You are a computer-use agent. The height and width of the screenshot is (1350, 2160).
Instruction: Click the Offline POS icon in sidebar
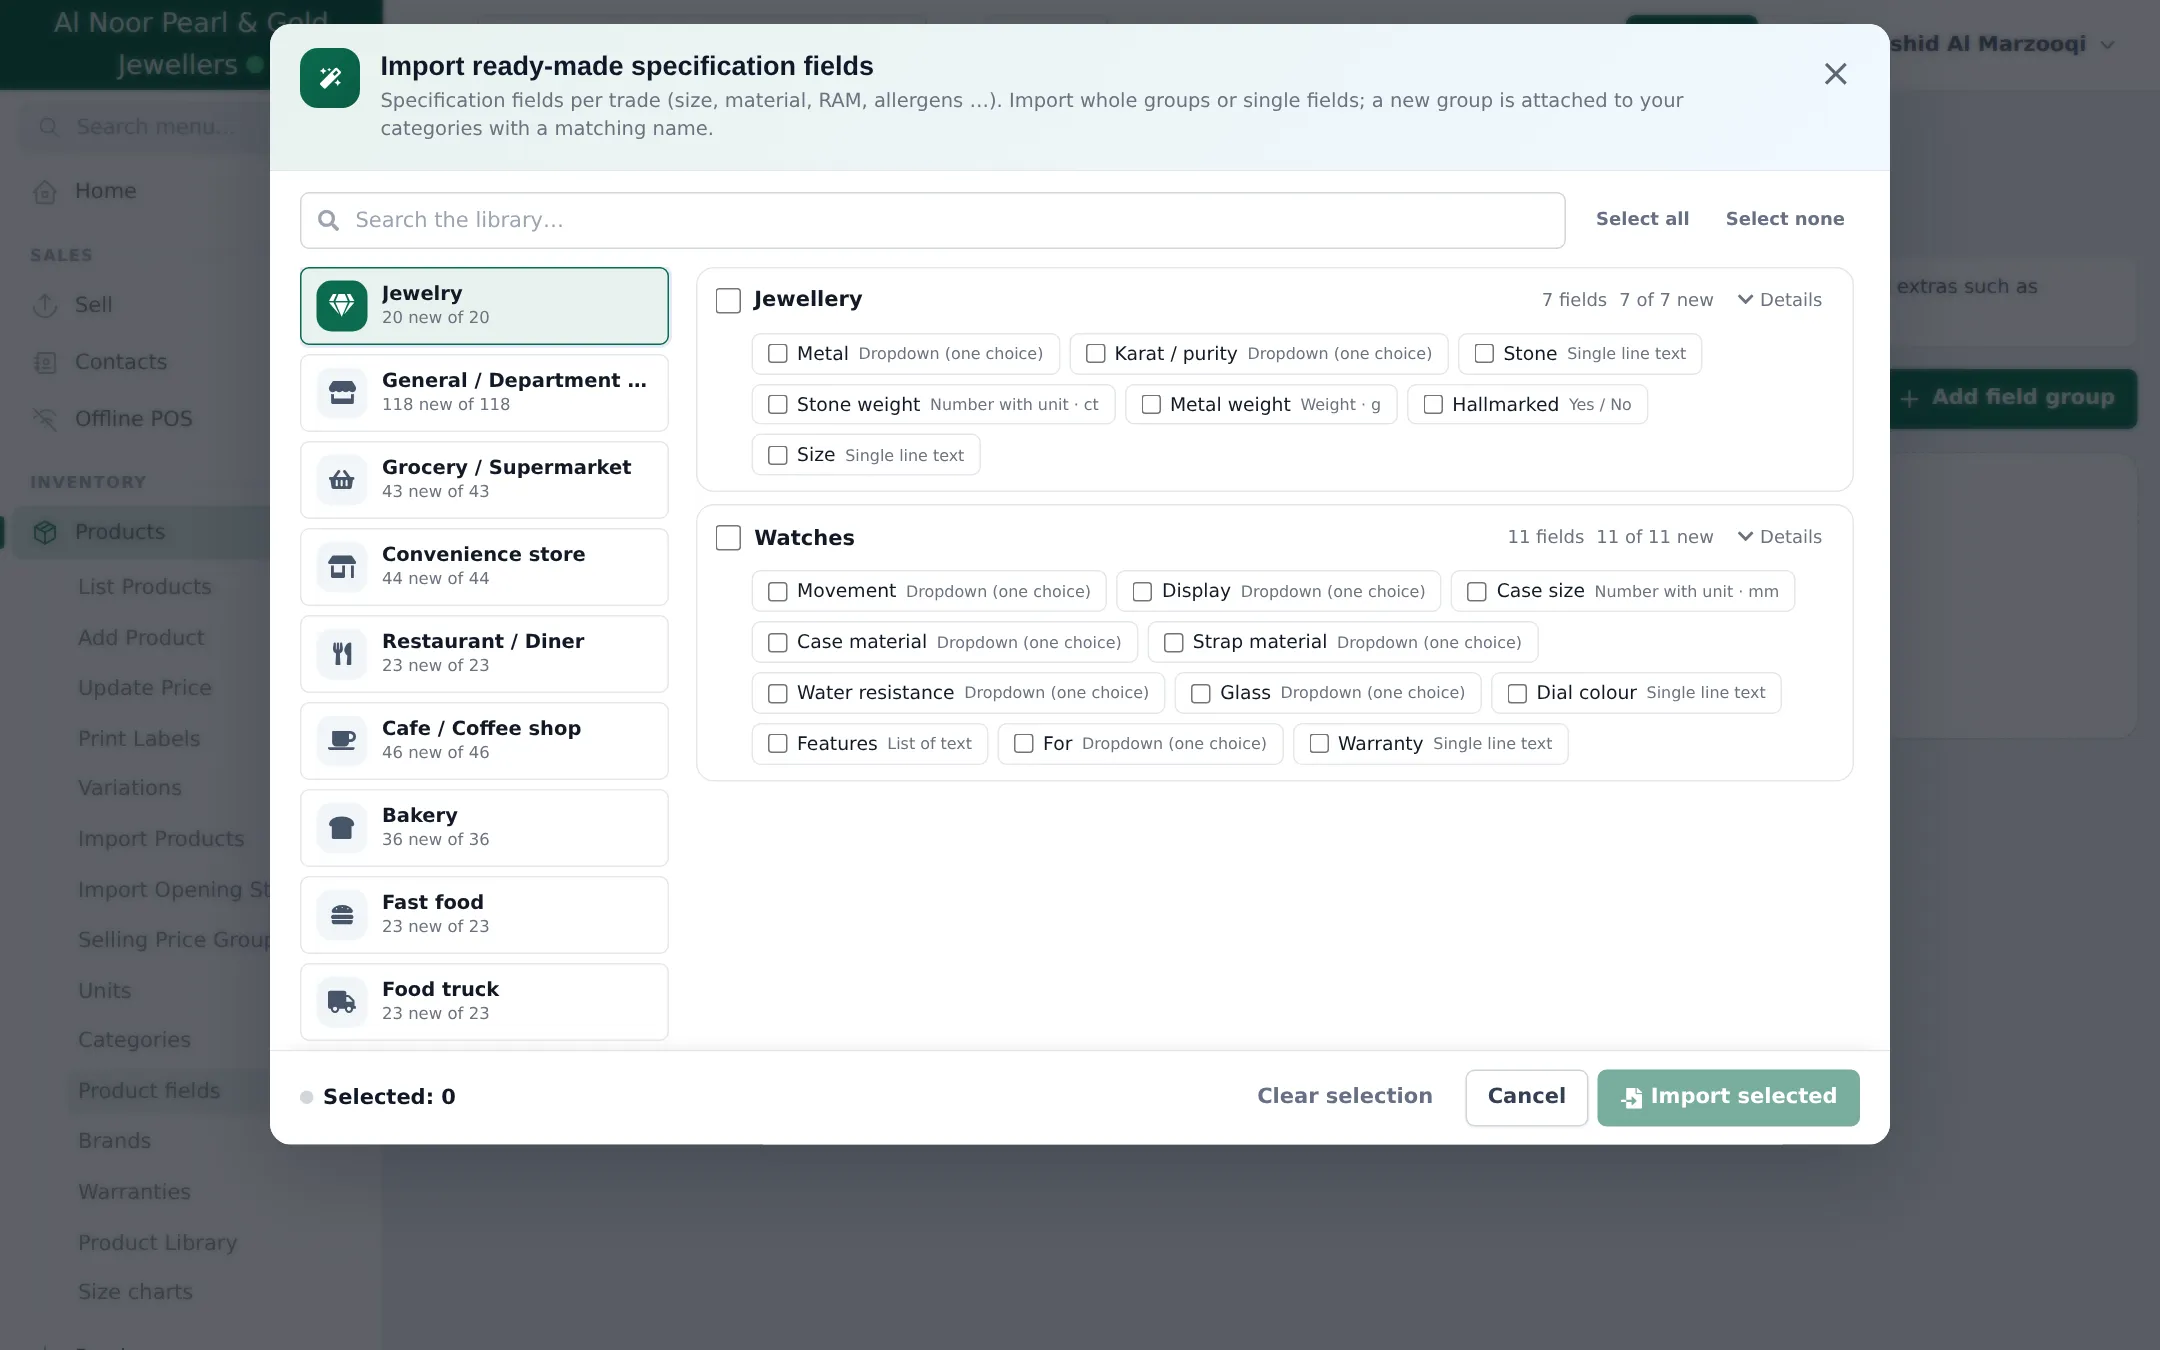[x=45, y=419]
